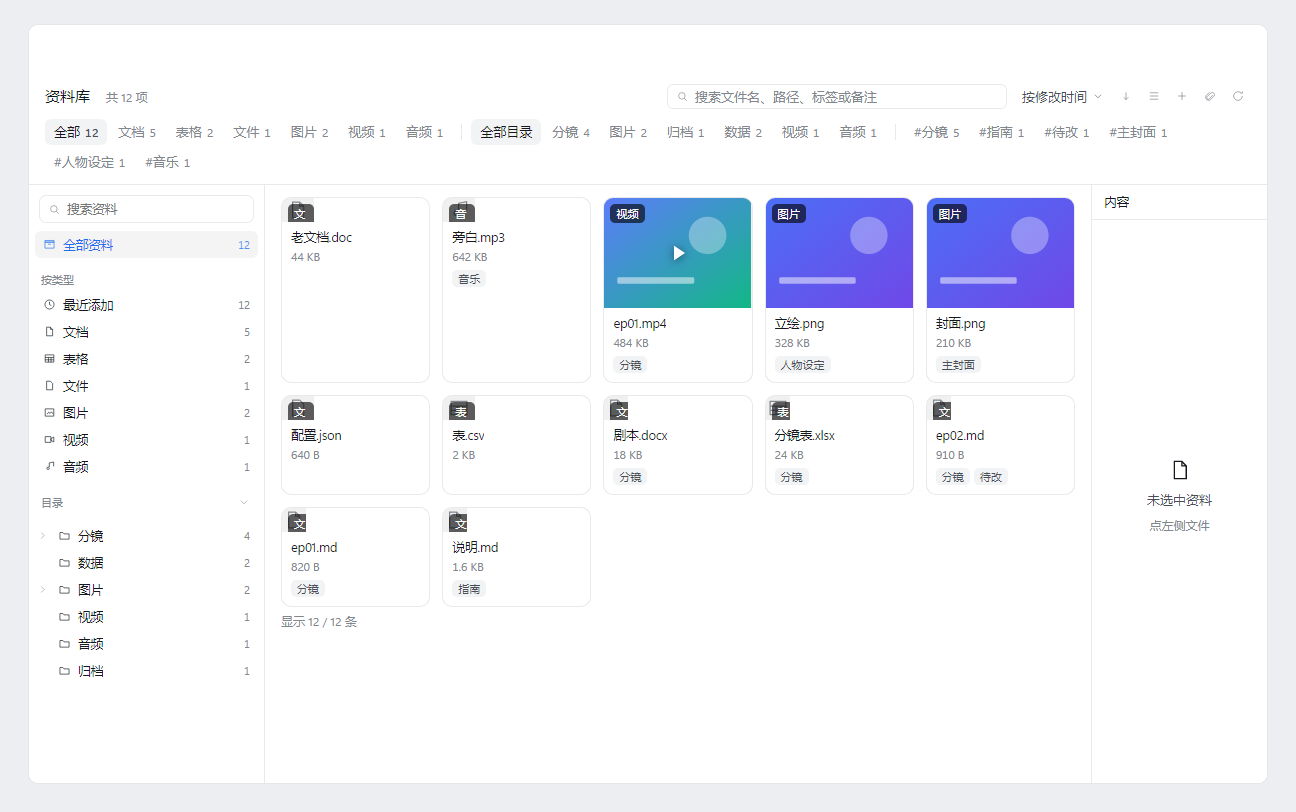The image size is (1296, 812).
Task: Select the 表格 row under 按类型
Action: (146, 359)
